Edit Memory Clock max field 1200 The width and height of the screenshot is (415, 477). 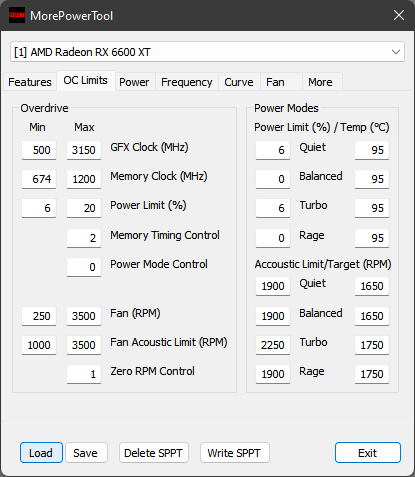[84, 179]
